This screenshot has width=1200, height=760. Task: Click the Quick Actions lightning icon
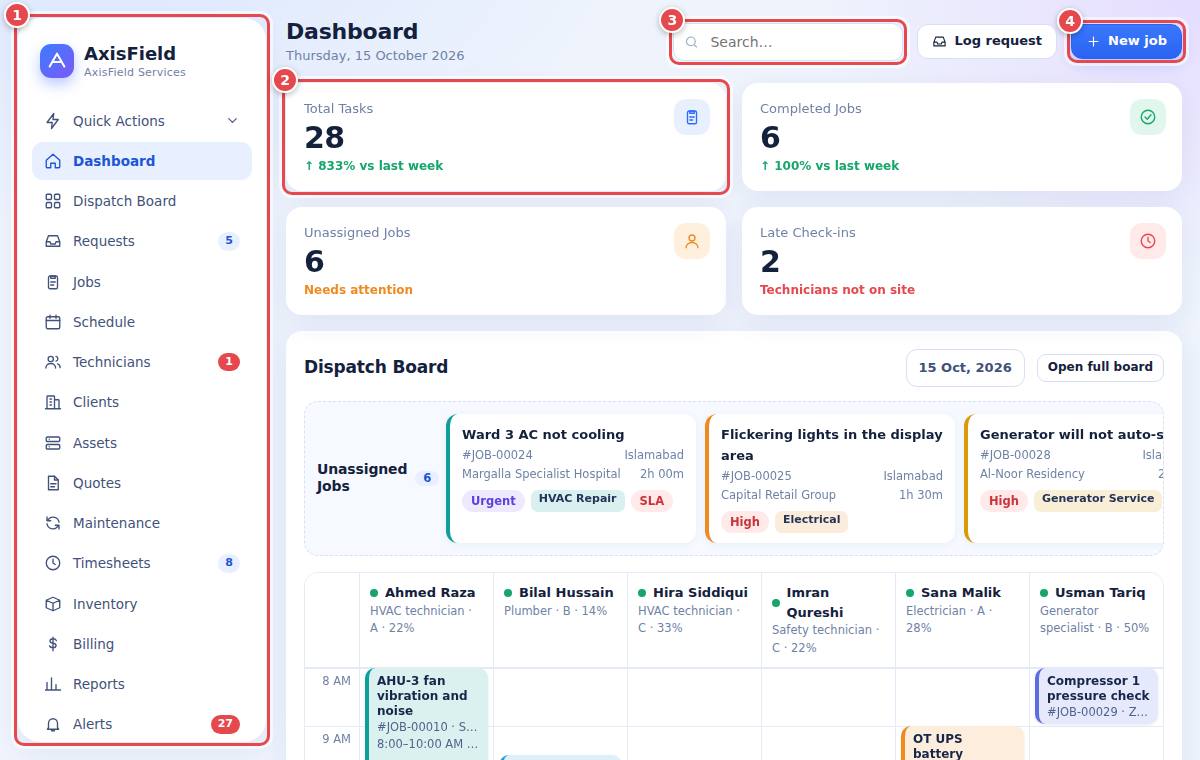(53, 121)
